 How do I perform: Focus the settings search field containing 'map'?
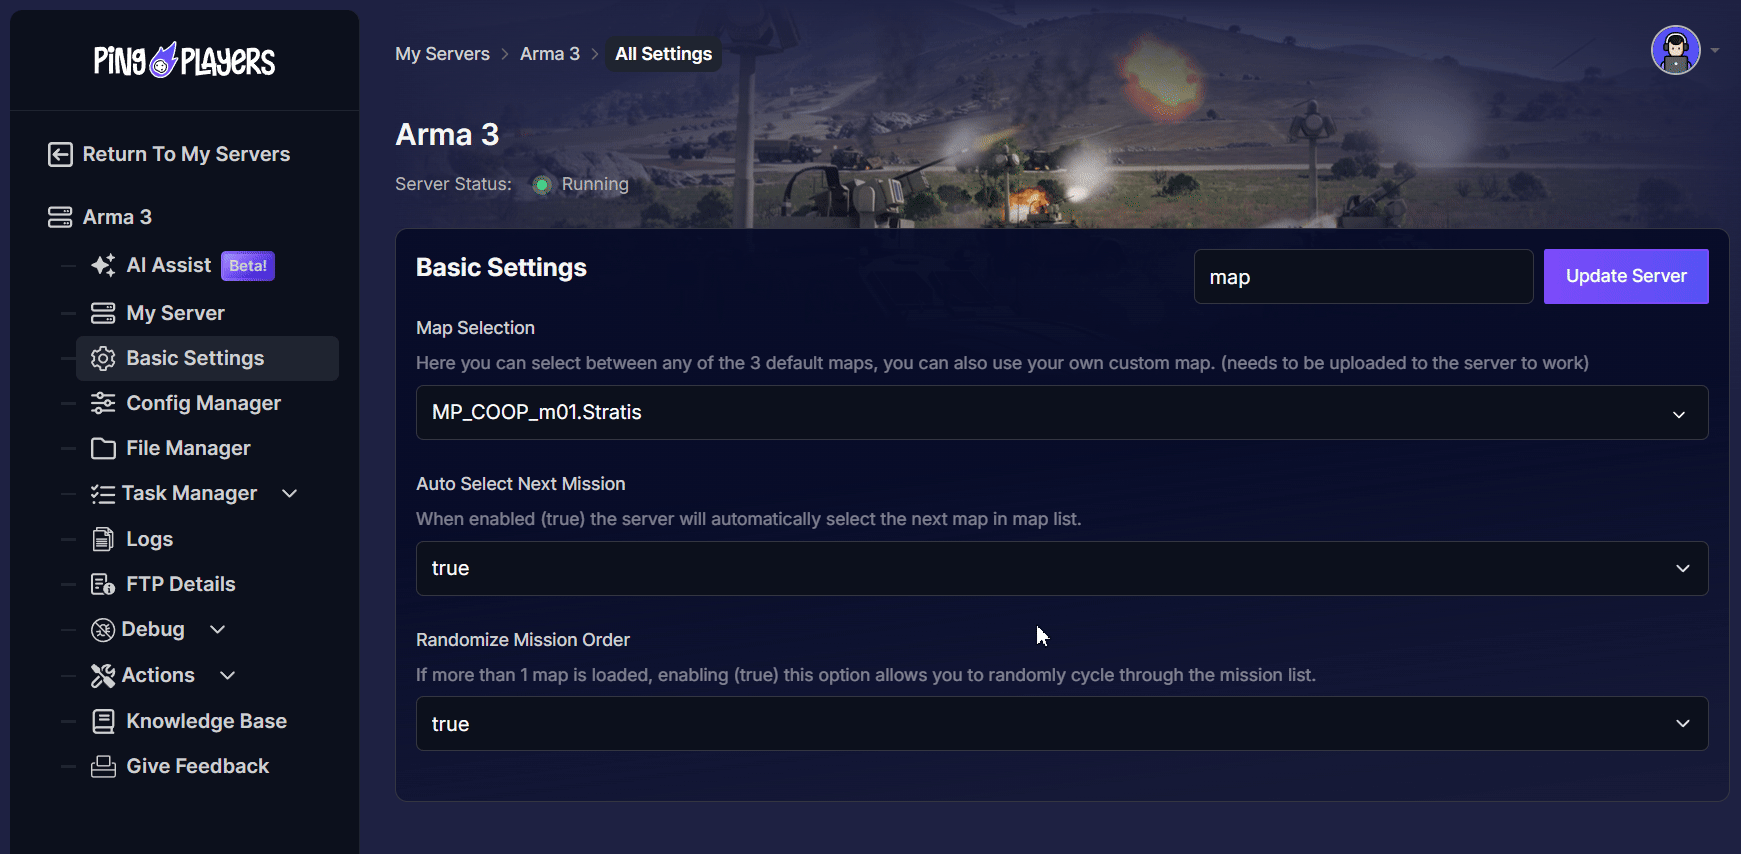[x=1364, y=277]
